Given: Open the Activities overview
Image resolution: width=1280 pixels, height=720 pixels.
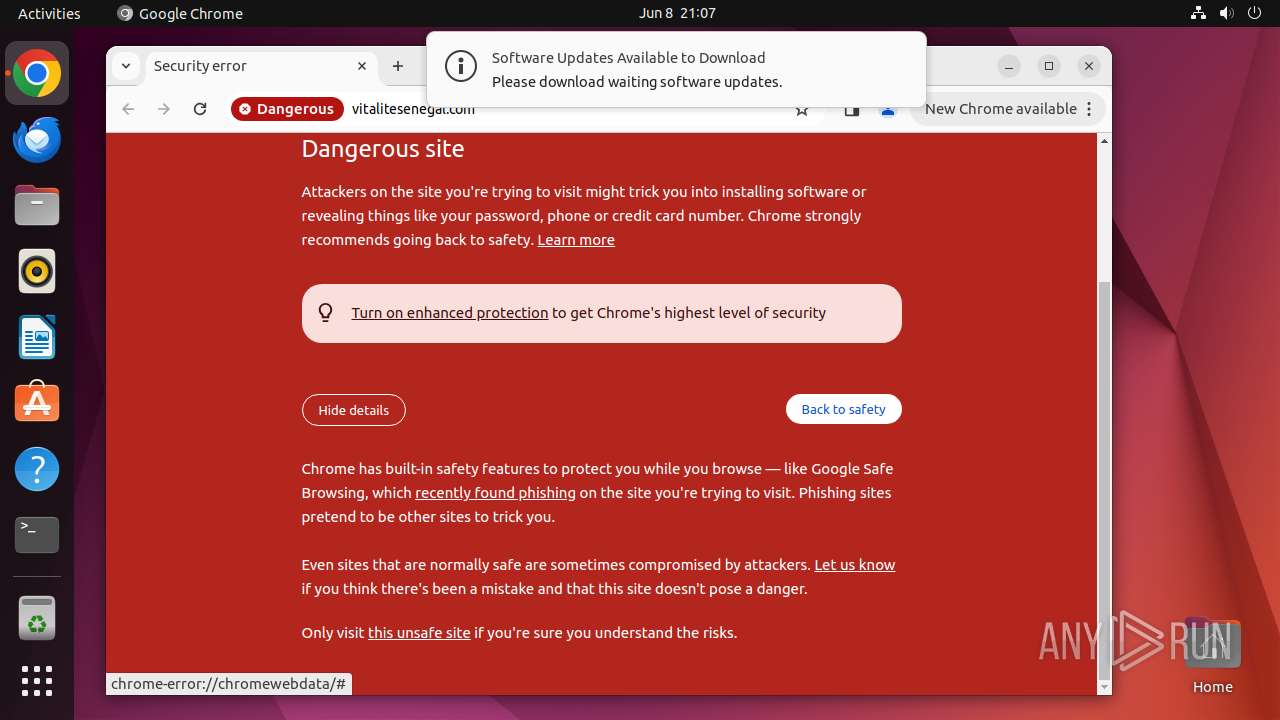Looking at the screenshot, I should [49, 13].
